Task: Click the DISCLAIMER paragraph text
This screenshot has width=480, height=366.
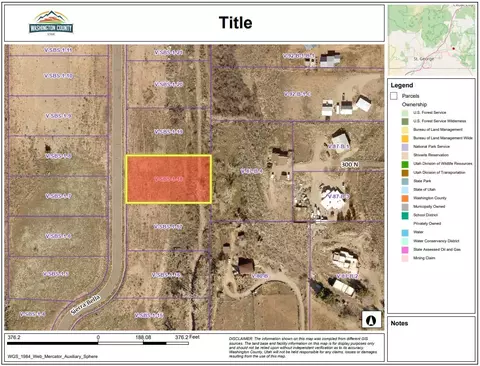Action: coord(303,347)
